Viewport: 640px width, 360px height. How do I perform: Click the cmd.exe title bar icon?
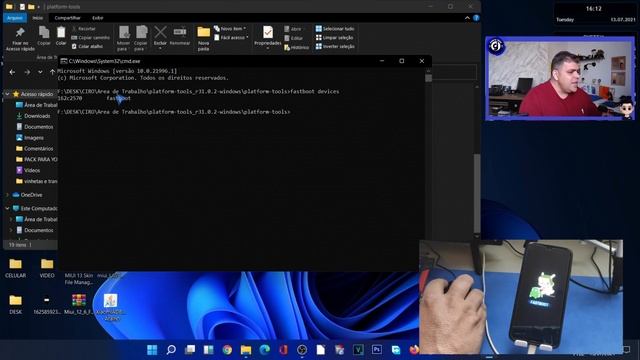point(64,61)
